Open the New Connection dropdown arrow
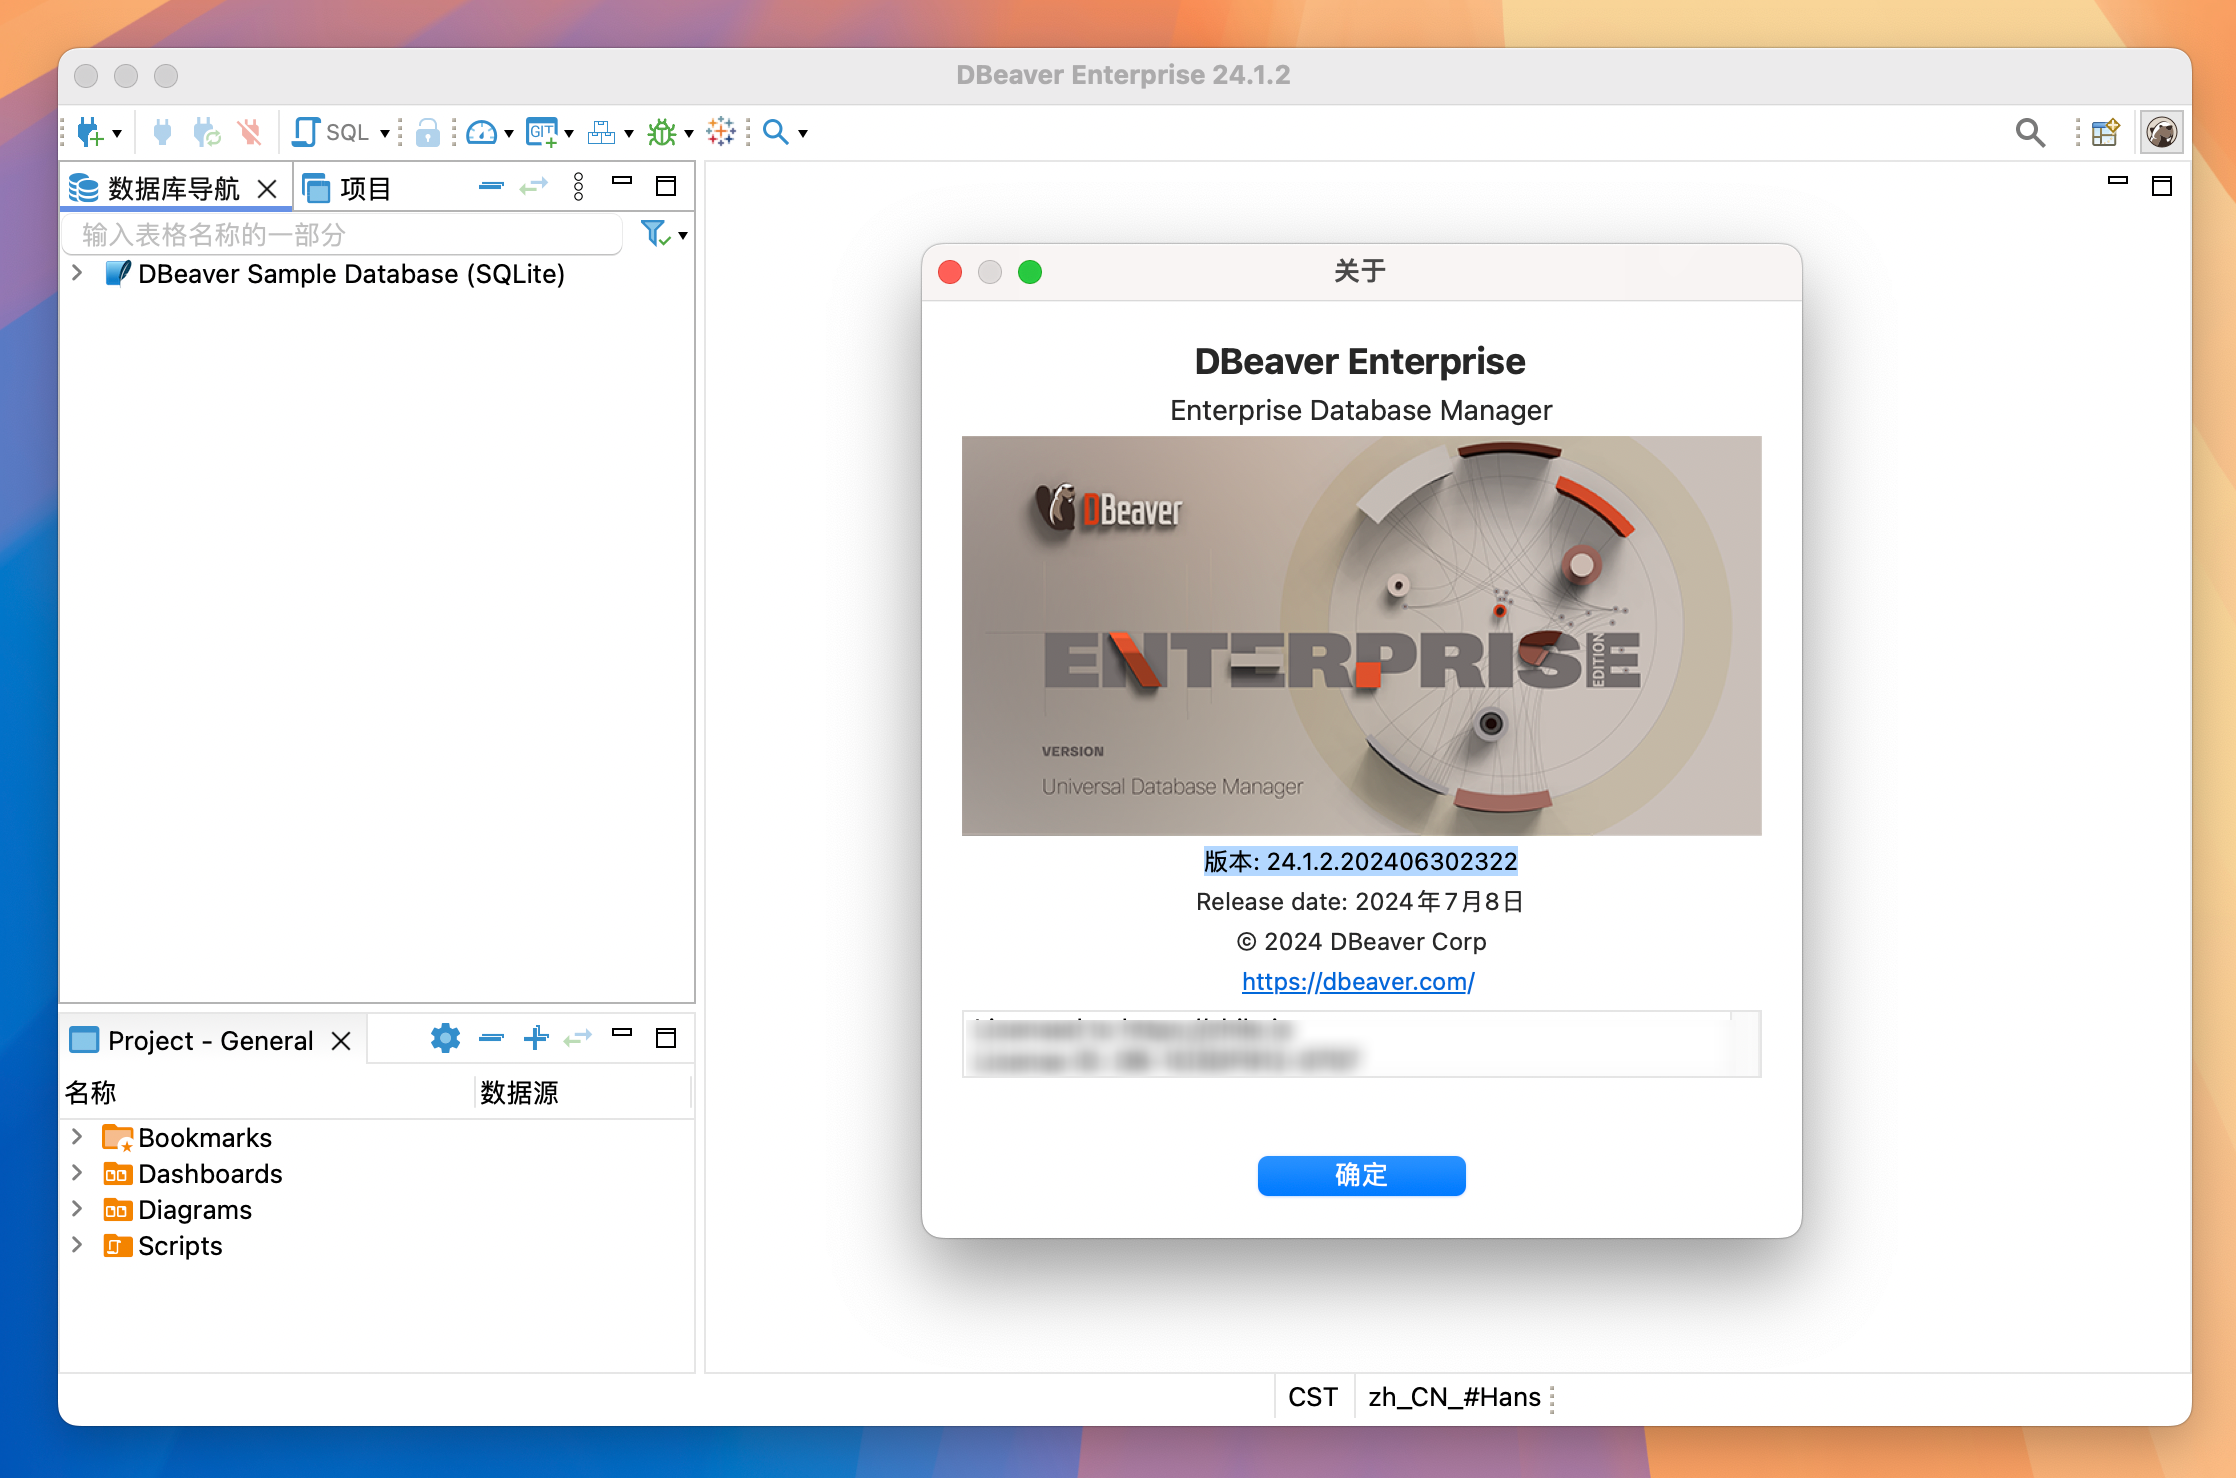This screenshot has height=1478, width=2236. 117,133
